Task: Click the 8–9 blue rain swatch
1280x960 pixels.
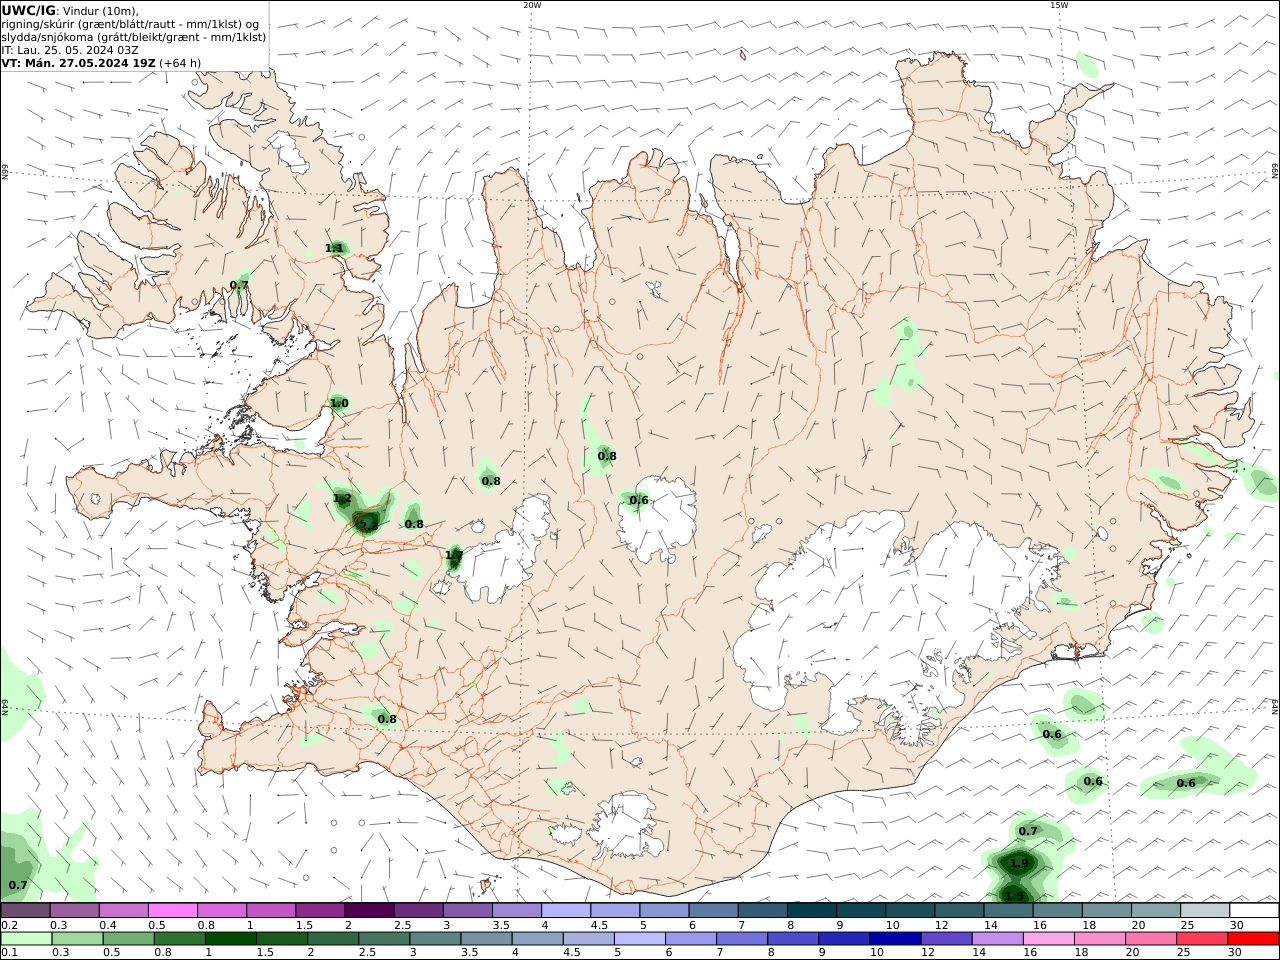Action: [793, 939]
